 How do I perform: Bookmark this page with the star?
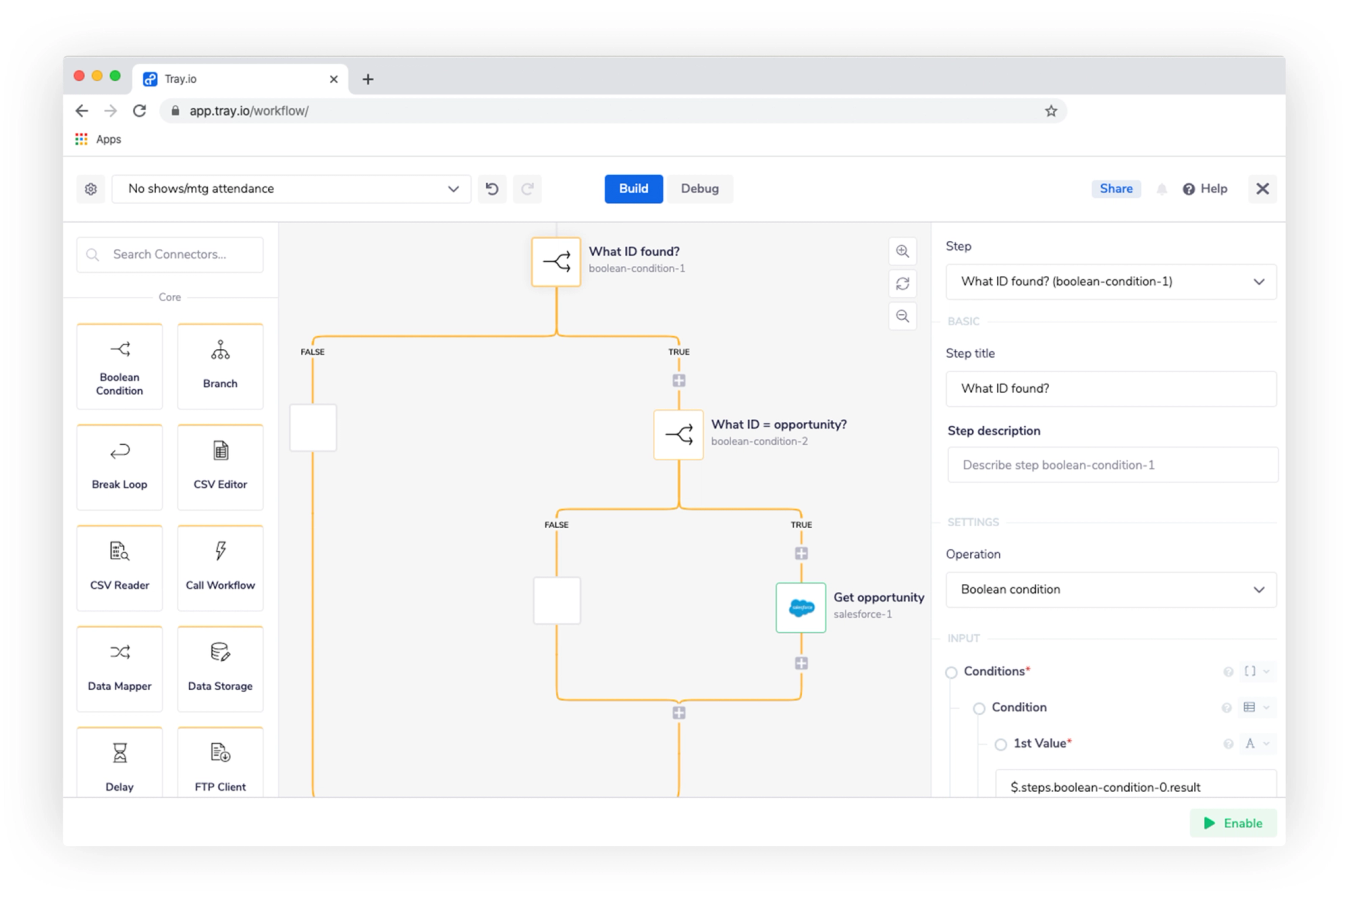(1051, 111)
